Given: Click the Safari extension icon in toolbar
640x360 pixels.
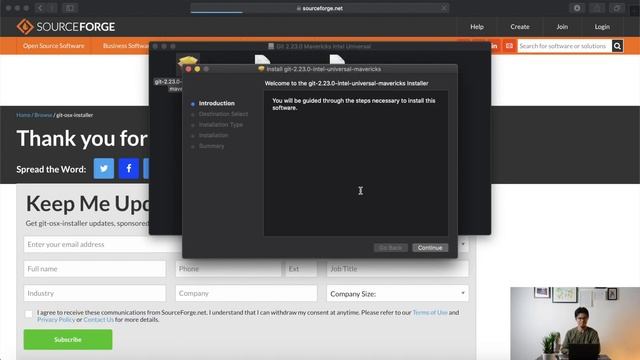Looking at the screenshot, I should pyautogui.click(x=577, y=8).
